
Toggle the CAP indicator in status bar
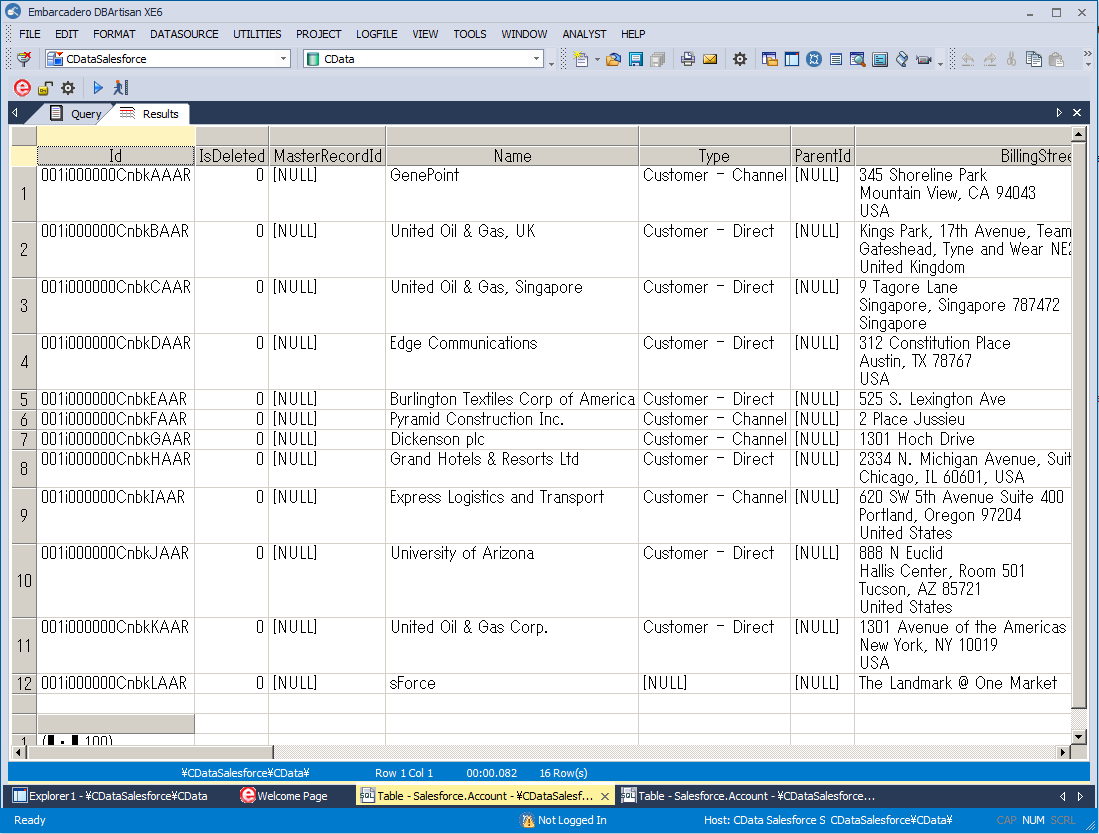pyautogui.click(x=1007, y=820)
